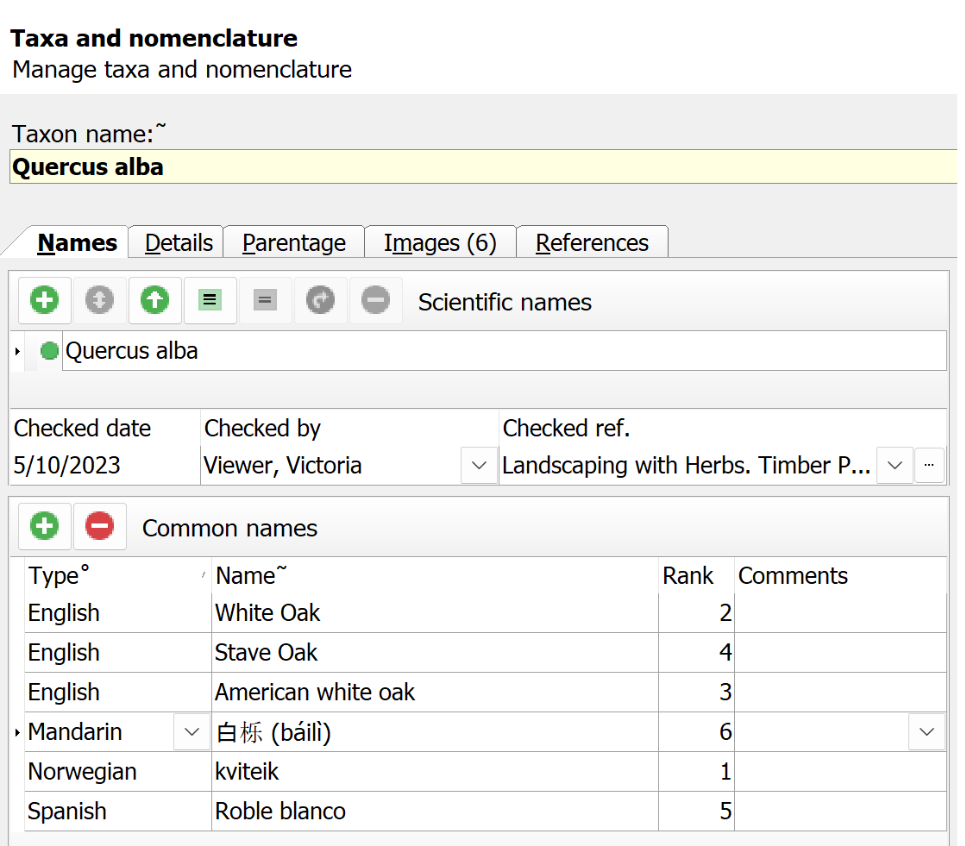Click the Checked ref. value Landscaping with Herbs
Viewport: 965px width, 846px height.
686,465
